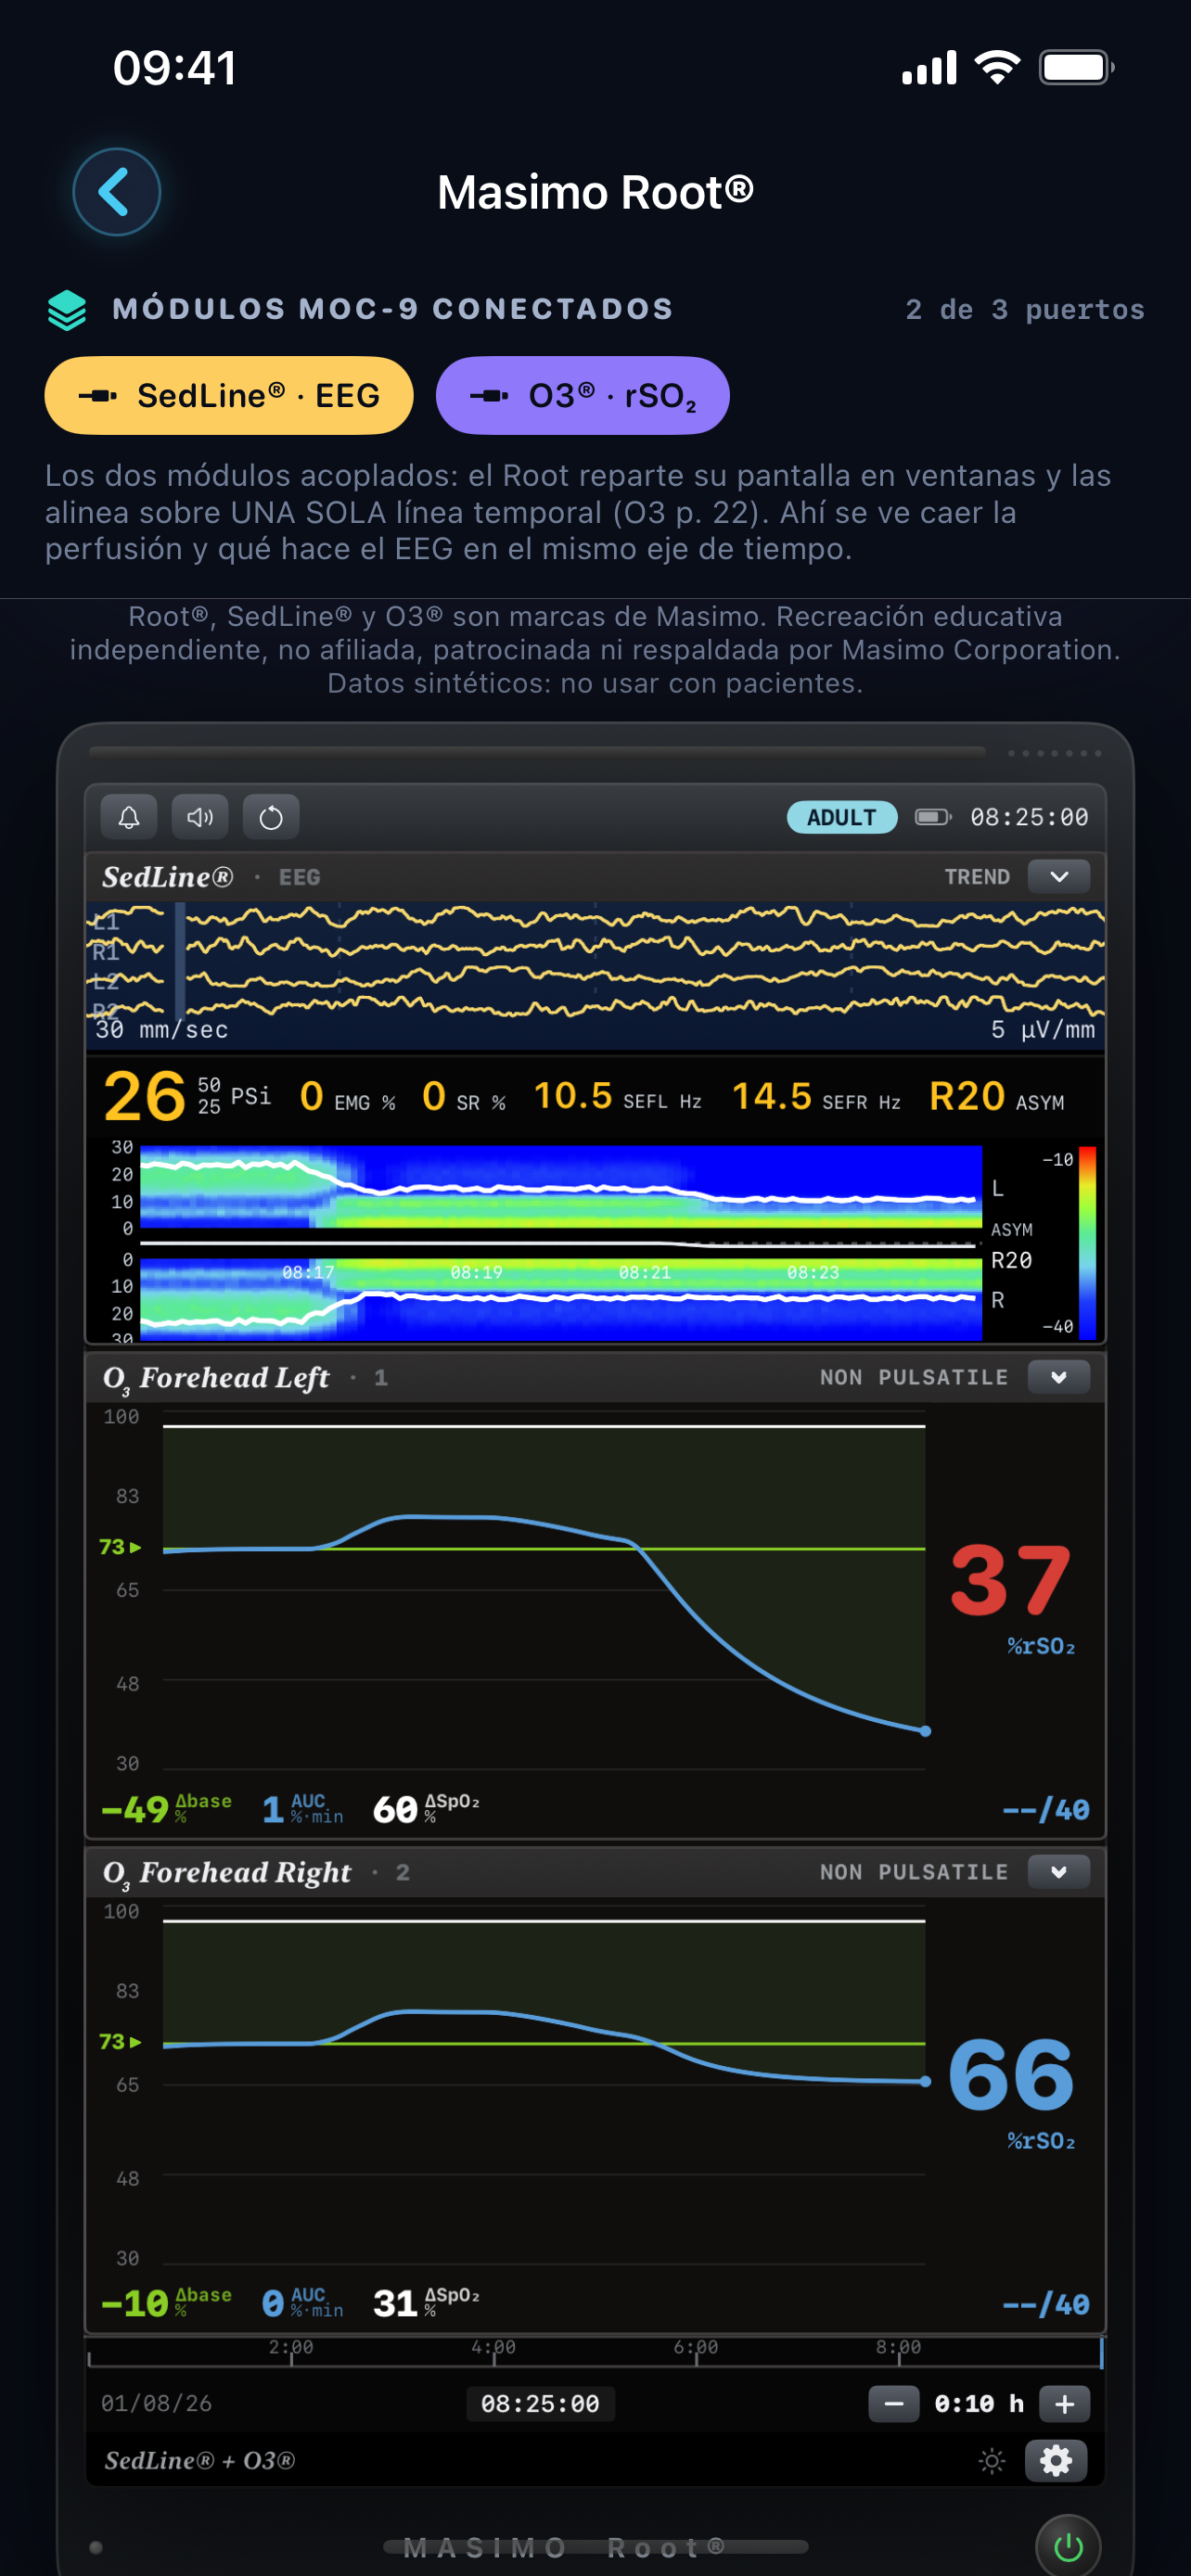Tap the Forehead Right rSO2 value 66
Viewport: 1191px width, 2576px height.
click(x=1010, y=2076)
